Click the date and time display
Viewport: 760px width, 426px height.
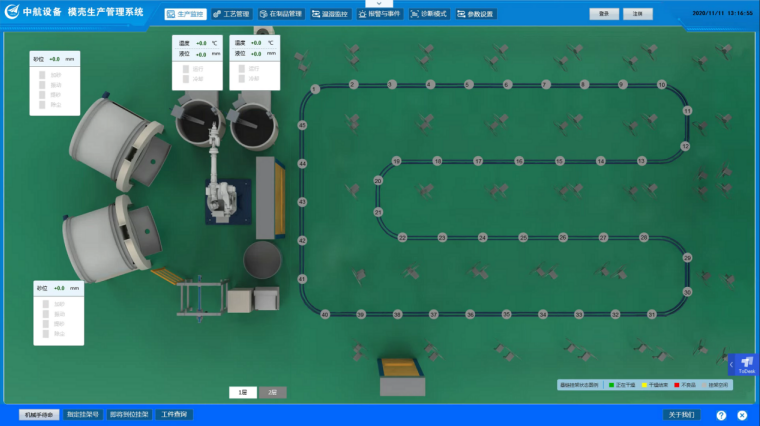722,13
